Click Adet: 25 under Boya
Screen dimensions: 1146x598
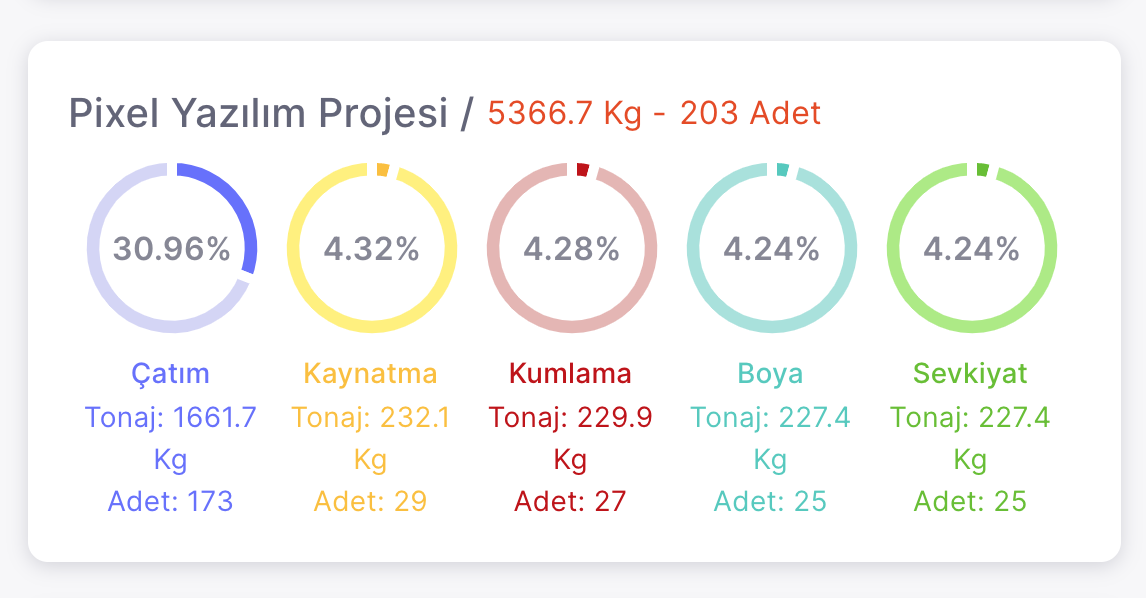pyautogui.click(x=771, y=501)
